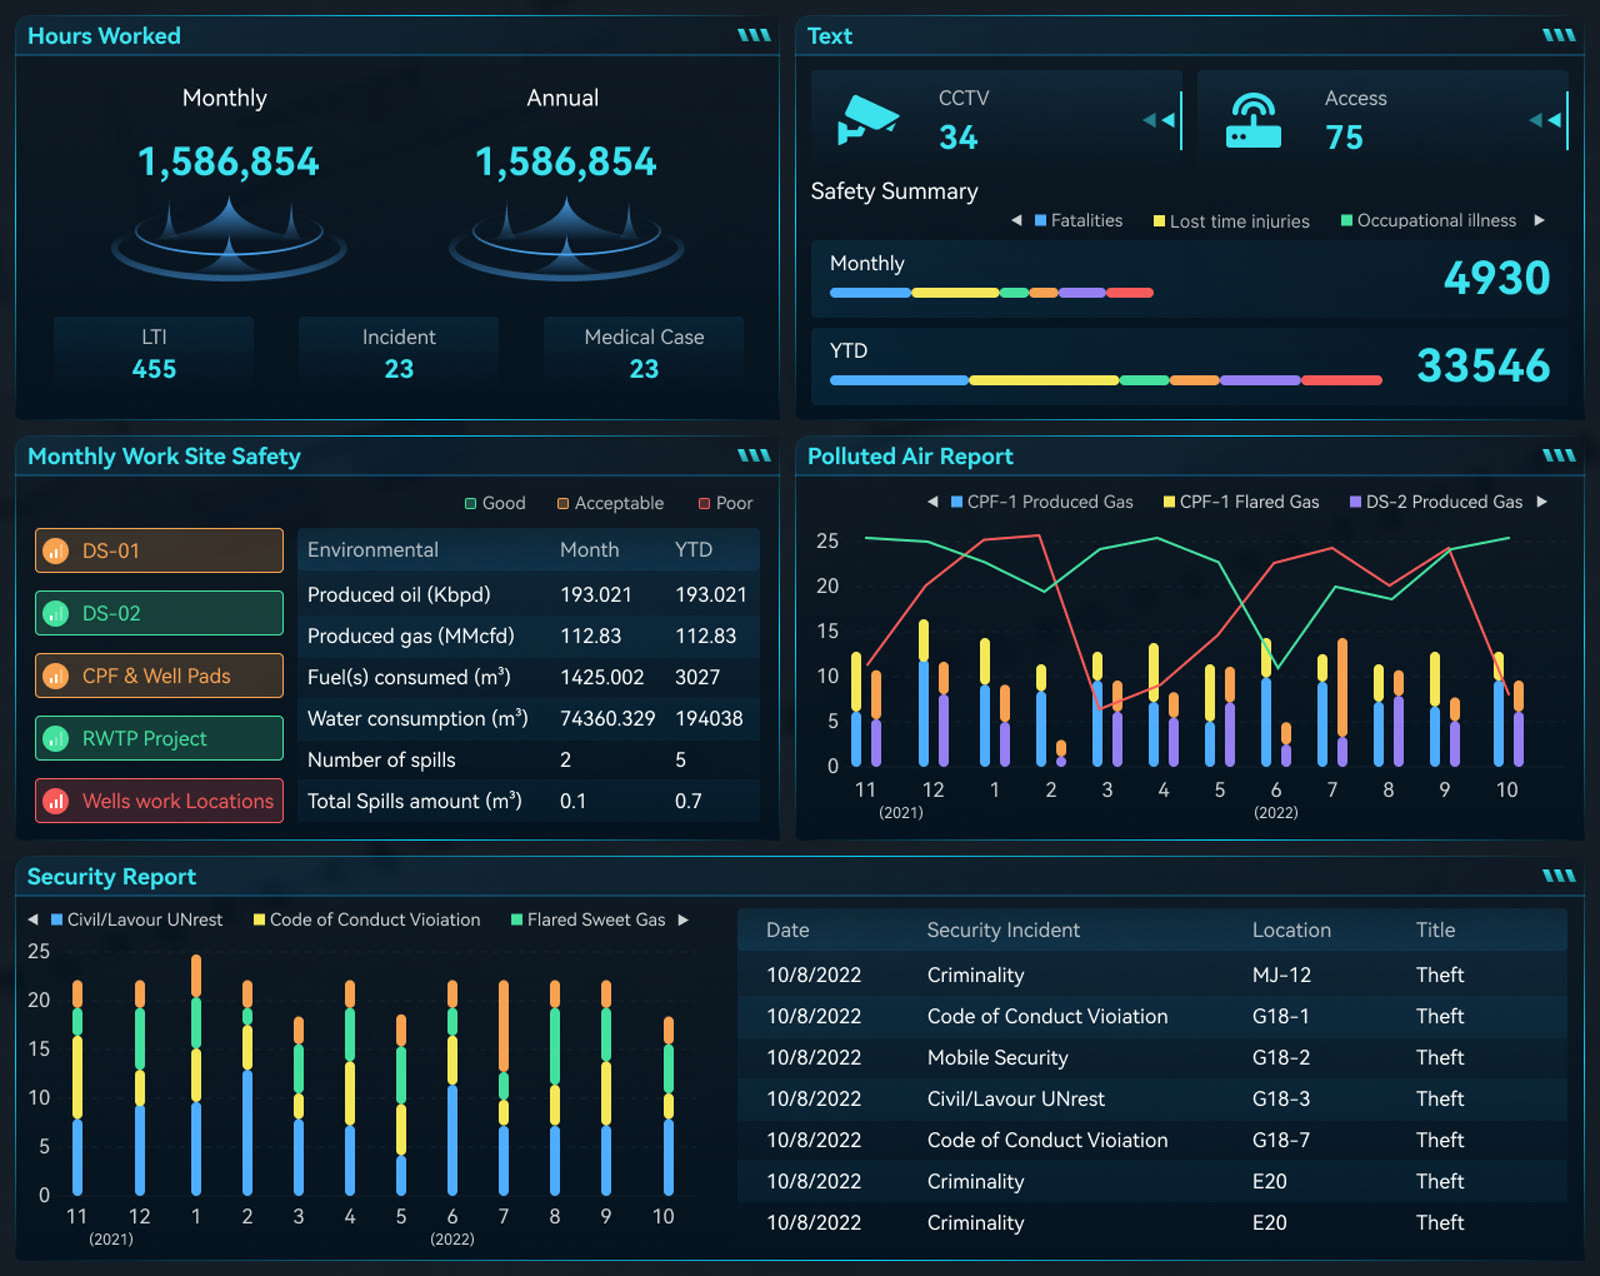This screenshot has width=1600, height=1276.
Task: Click the Number of spills row
Action: (529, 759)
